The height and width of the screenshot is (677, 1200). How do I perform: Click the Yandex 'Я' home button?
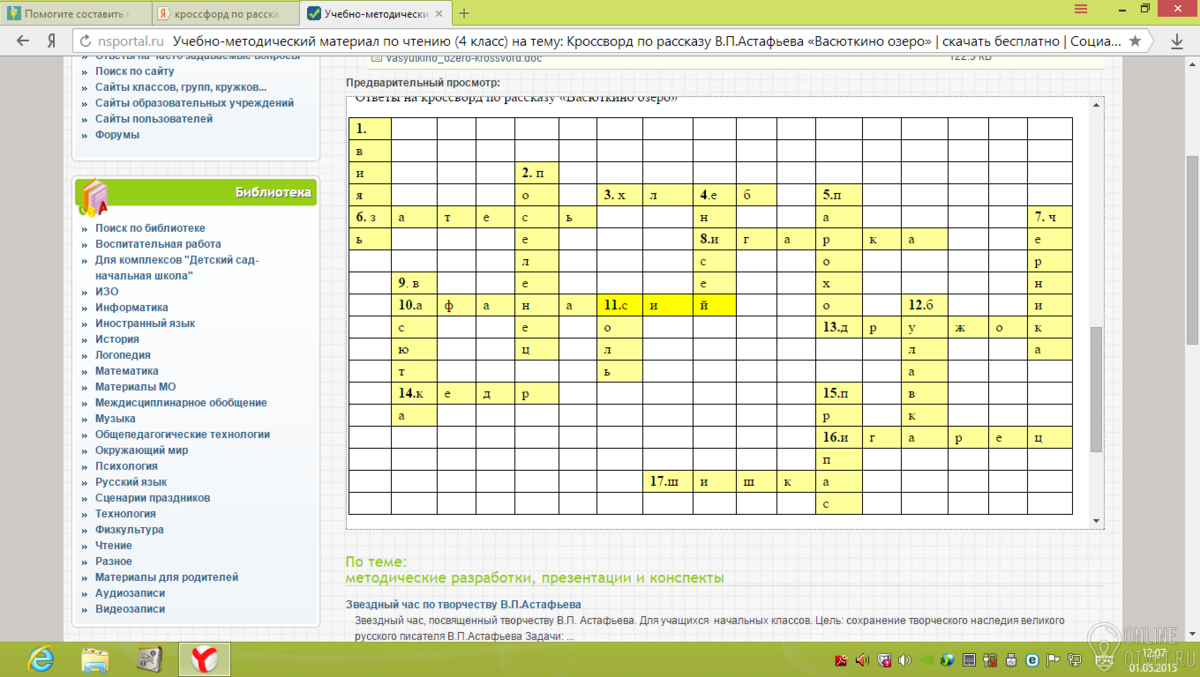coord(50,42)
